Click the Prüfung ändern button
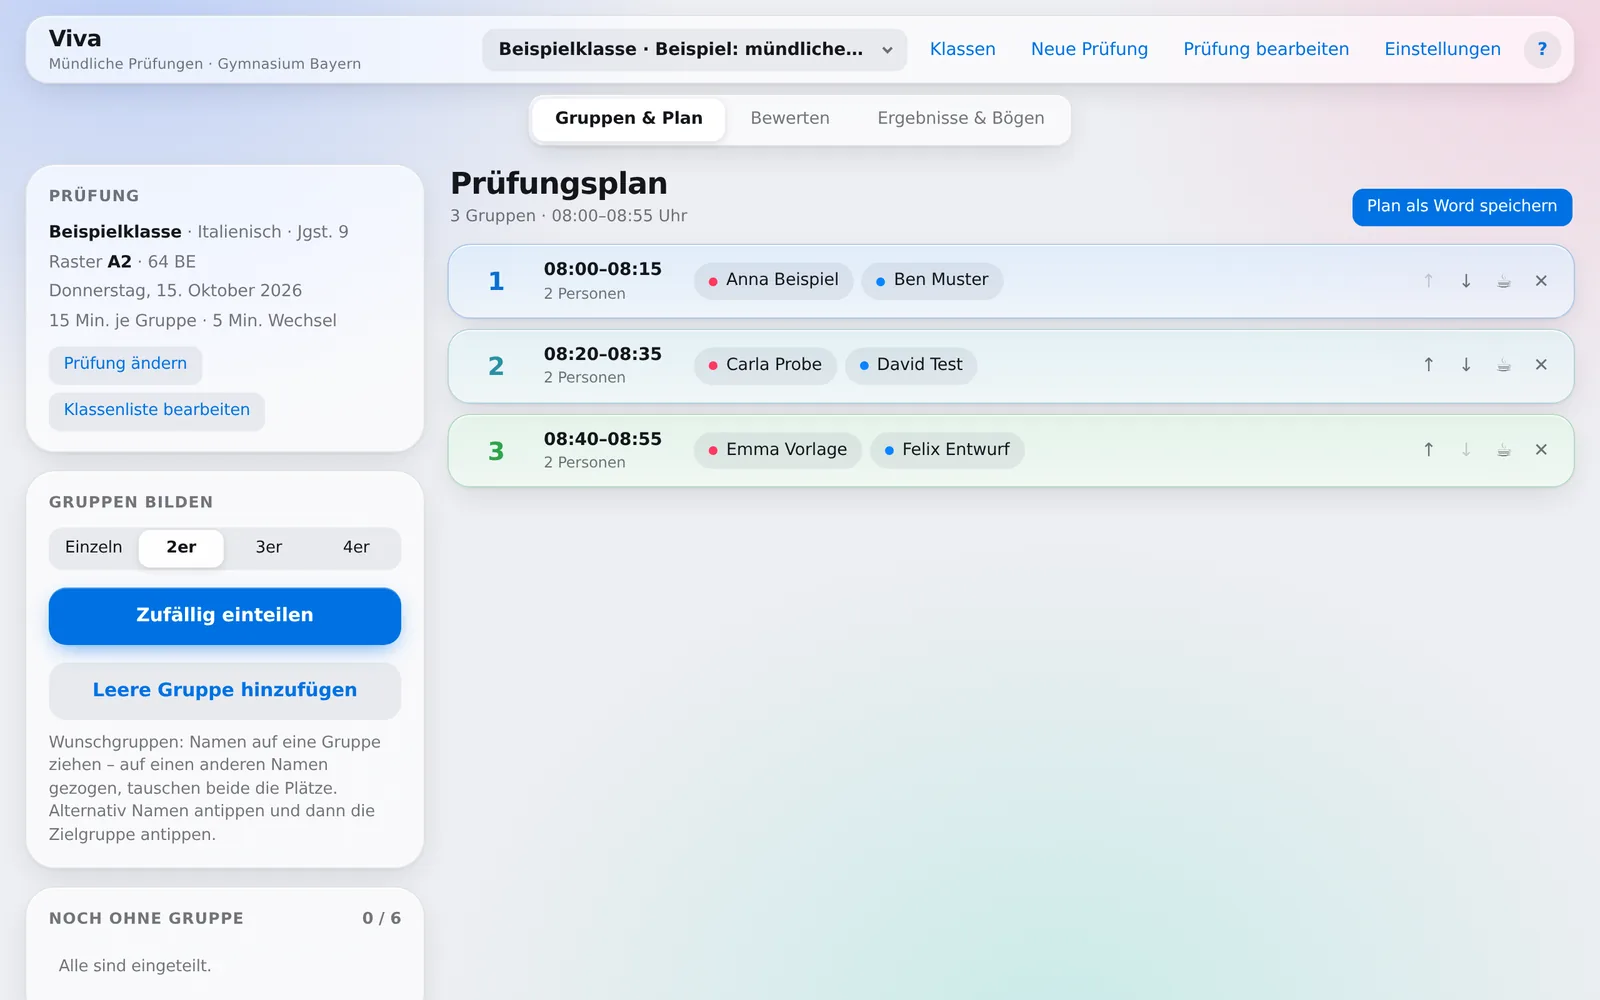Screen dimensions: 1600x1000 coord(125,364)
